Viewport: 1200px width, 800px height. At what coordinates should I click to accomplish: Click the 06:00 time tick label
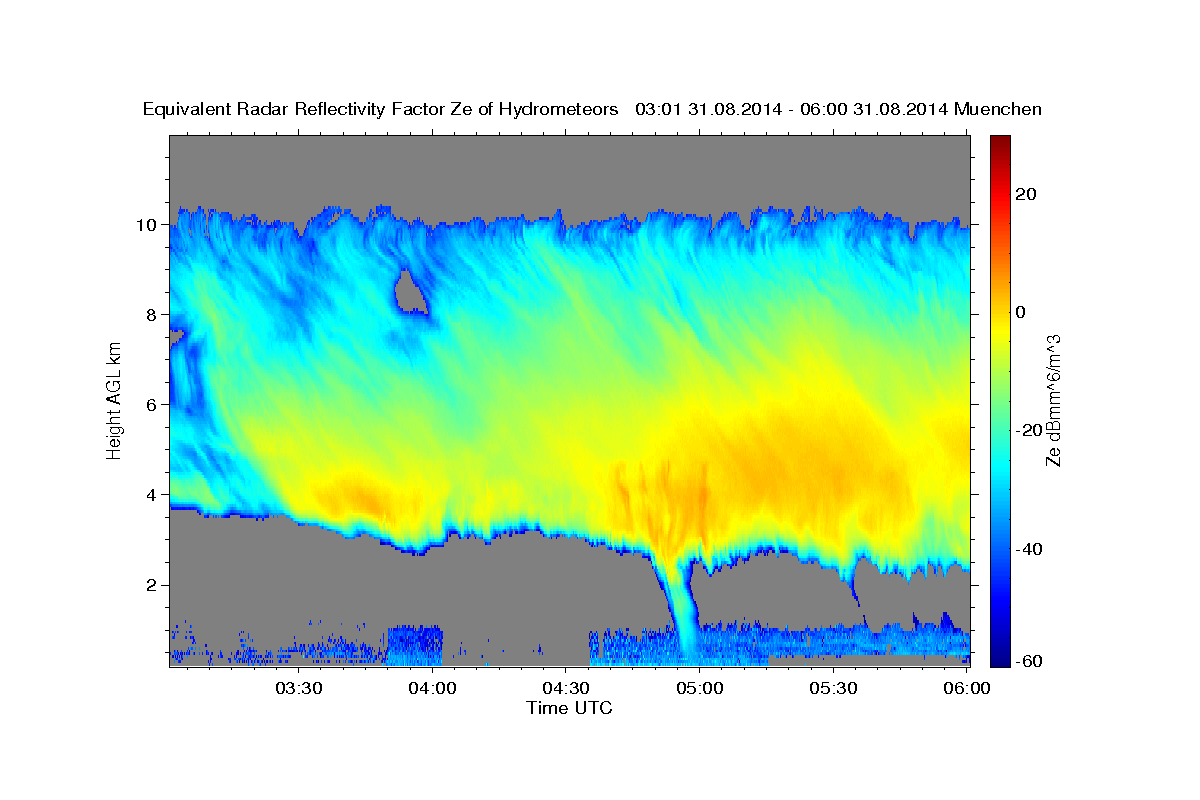coord(967,688)
